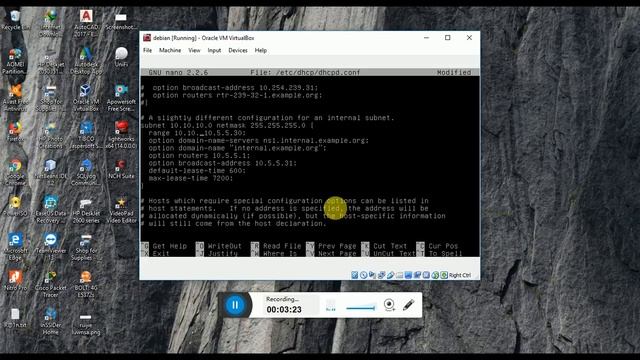
Task: Open the Recycle Bin desktop icon
Action: 15,20
